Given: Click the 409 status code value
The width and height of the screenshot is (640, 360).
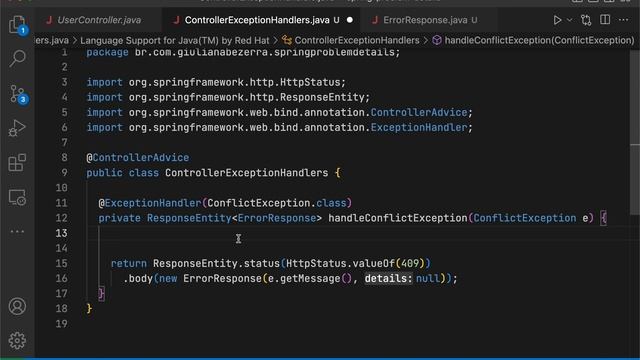Looking at the screenshot, I should [x=410, y=263].
